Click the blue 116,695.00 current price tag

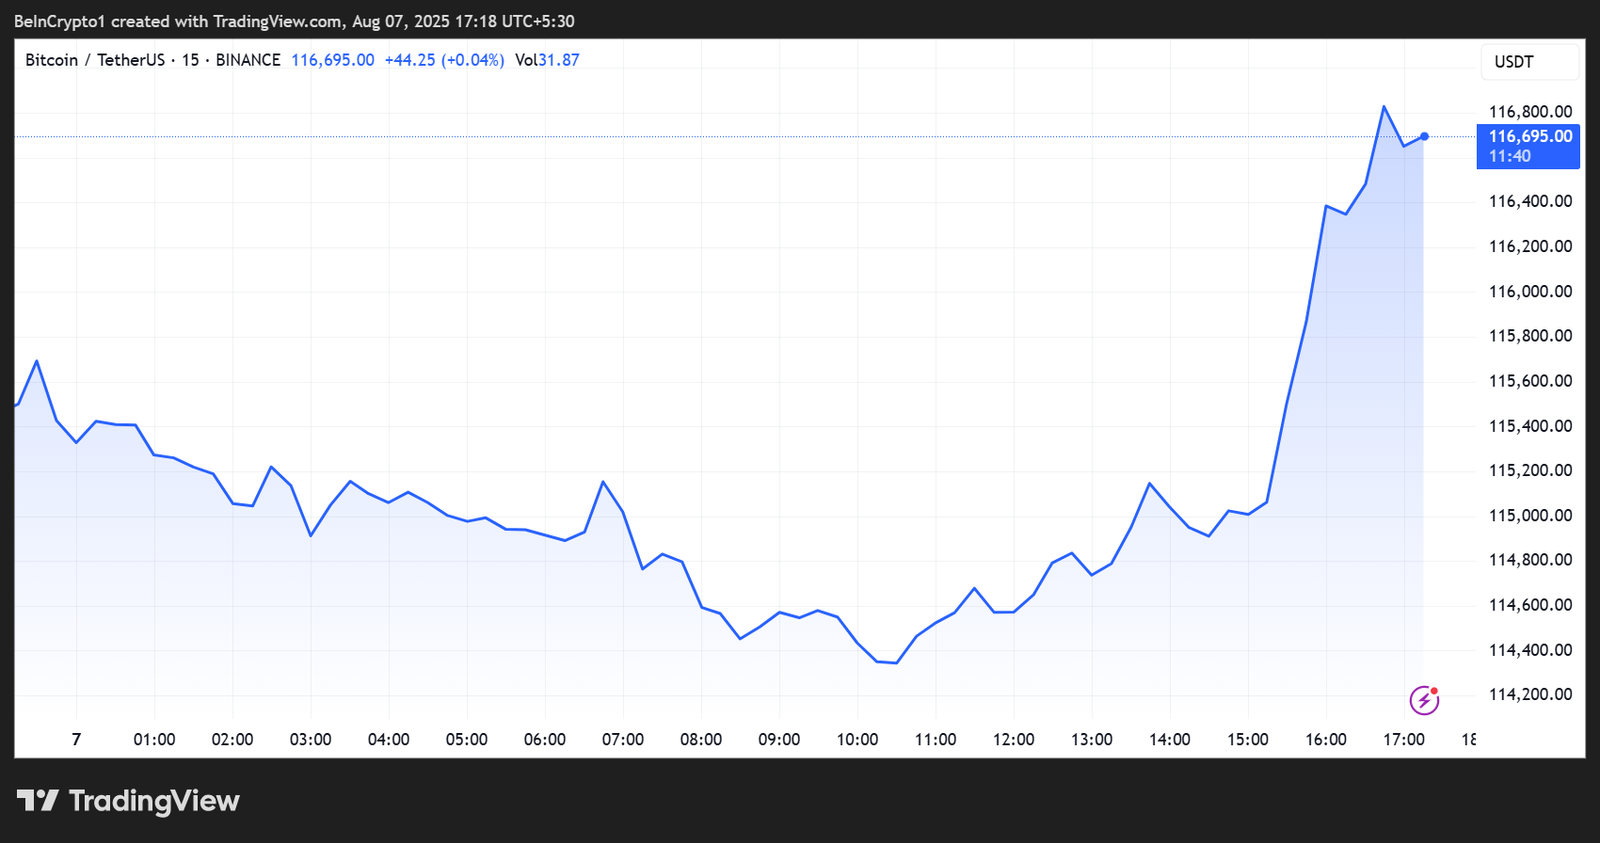tap(1529, 136)
